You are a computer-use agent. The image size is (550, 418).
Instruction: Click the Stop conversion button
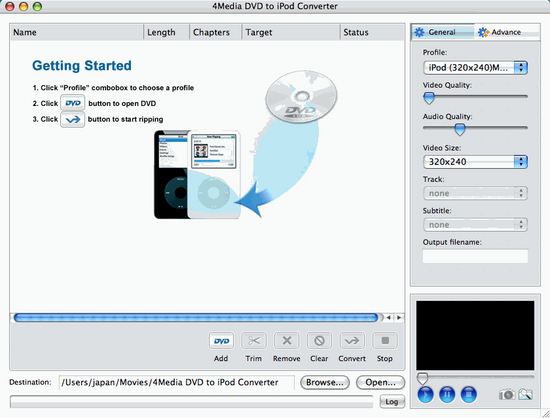[x=385, y=341]
